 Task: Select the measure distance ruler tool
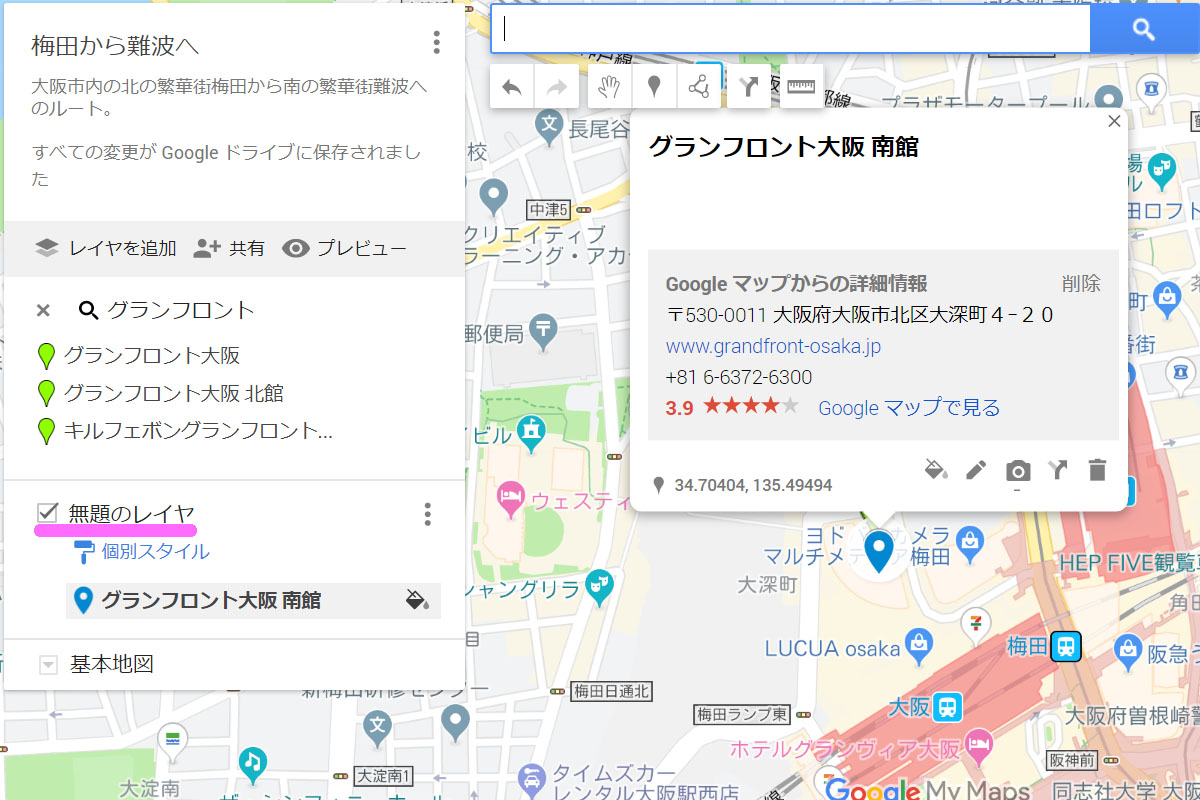[x=802, y=87]
